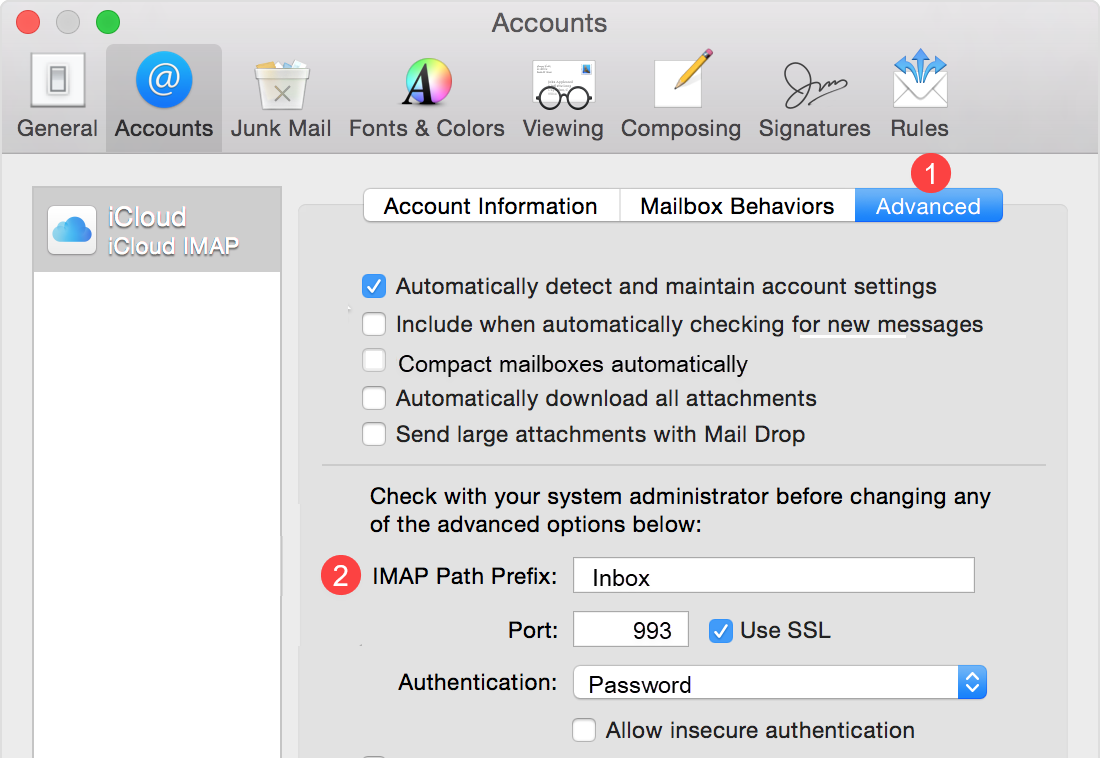The image size is (1100, 758).
Task: Open the Rules preferences pane
Action: 918,95
